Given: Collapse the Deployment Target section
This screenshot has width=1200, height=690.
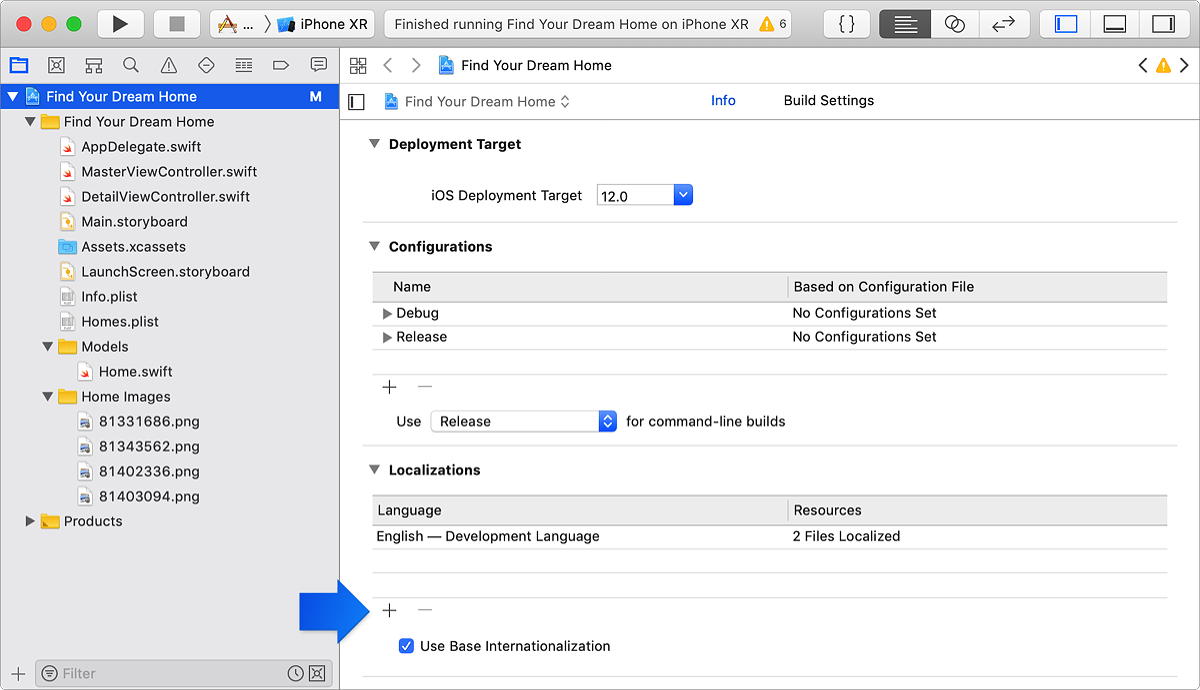Looking at the screenshot, I should click(x=374, y=144).
